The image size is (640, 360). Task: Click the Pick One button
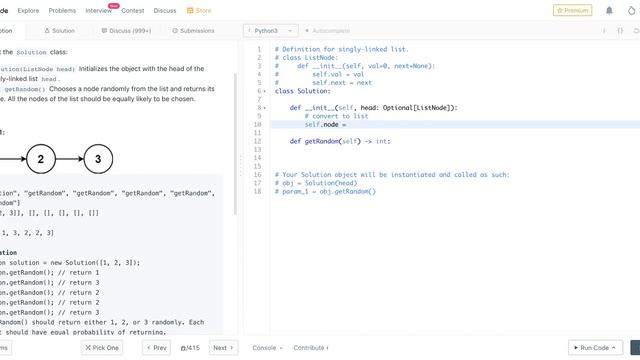click(x=102, y=348)
